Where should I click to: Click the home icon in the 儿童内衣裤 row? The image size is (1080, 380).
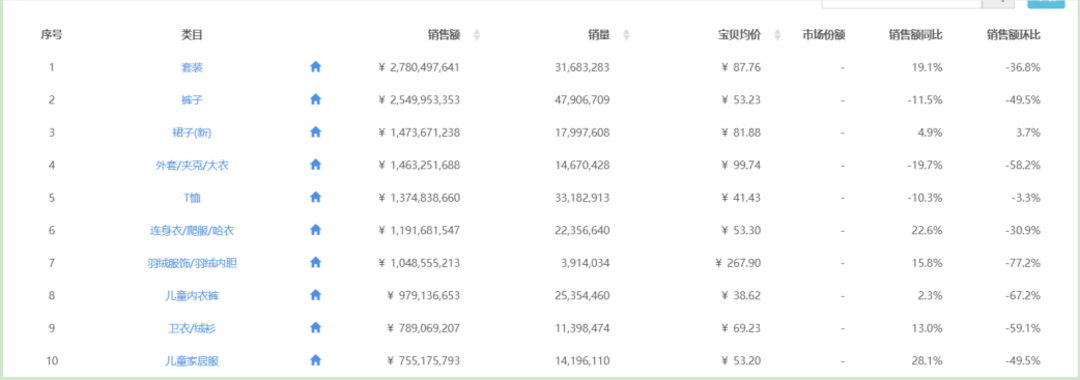(315, 295)
